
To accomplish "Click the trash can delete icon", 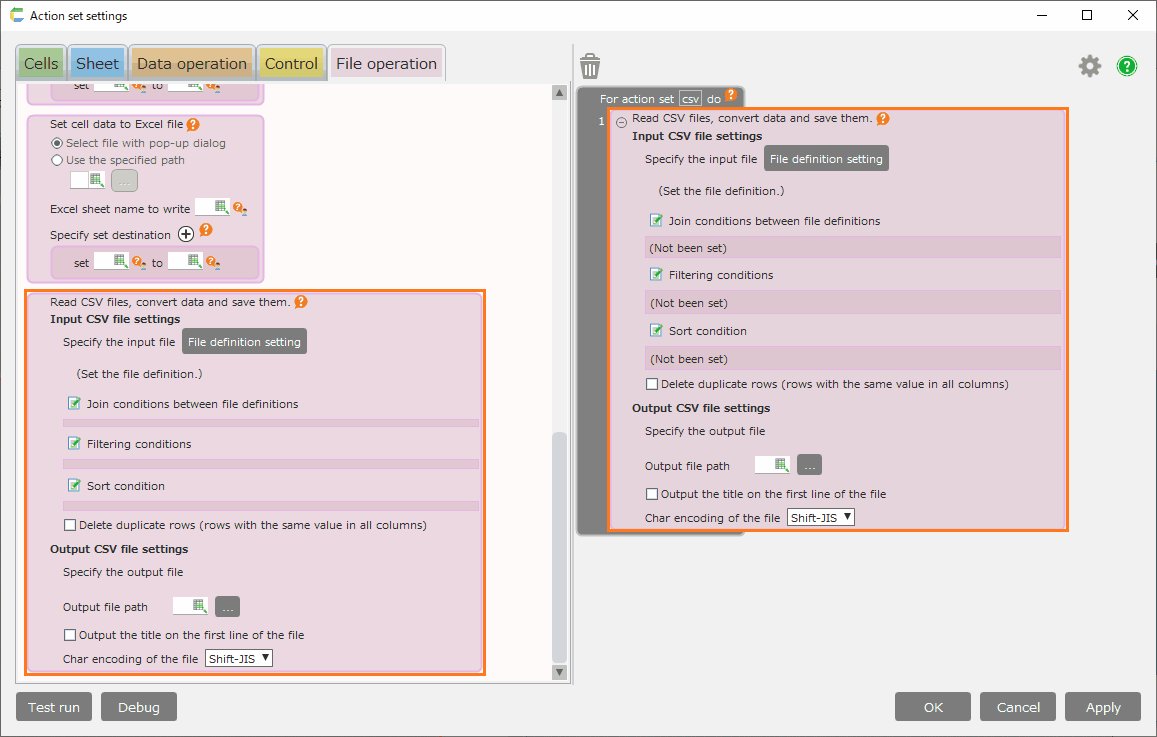I will (x=590, y=66).
